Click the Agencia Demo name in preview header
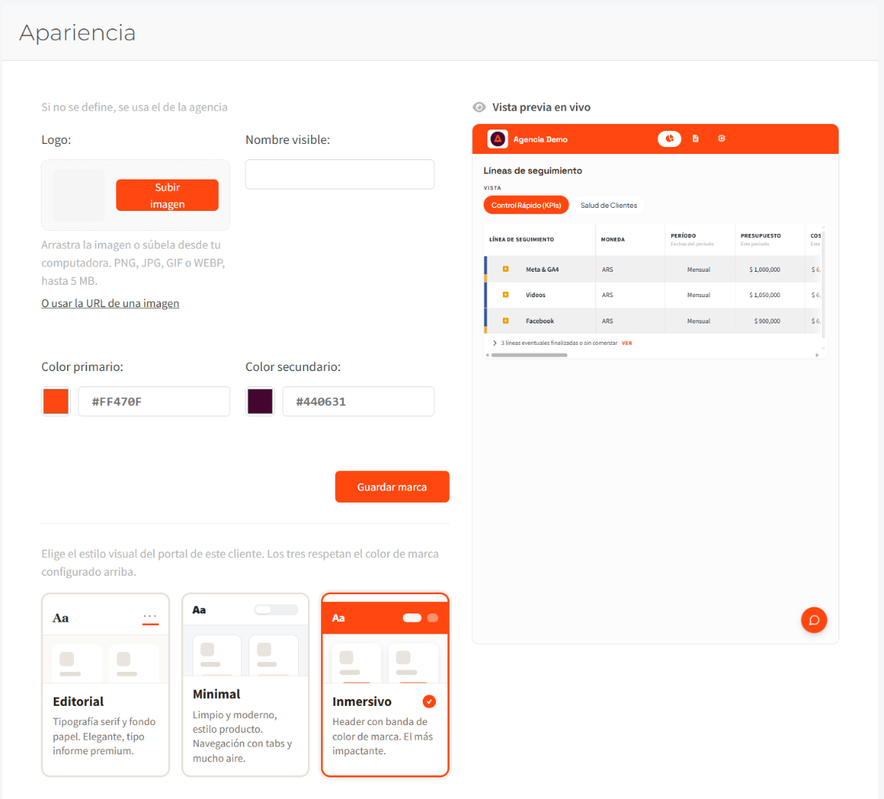 (540, 139)
